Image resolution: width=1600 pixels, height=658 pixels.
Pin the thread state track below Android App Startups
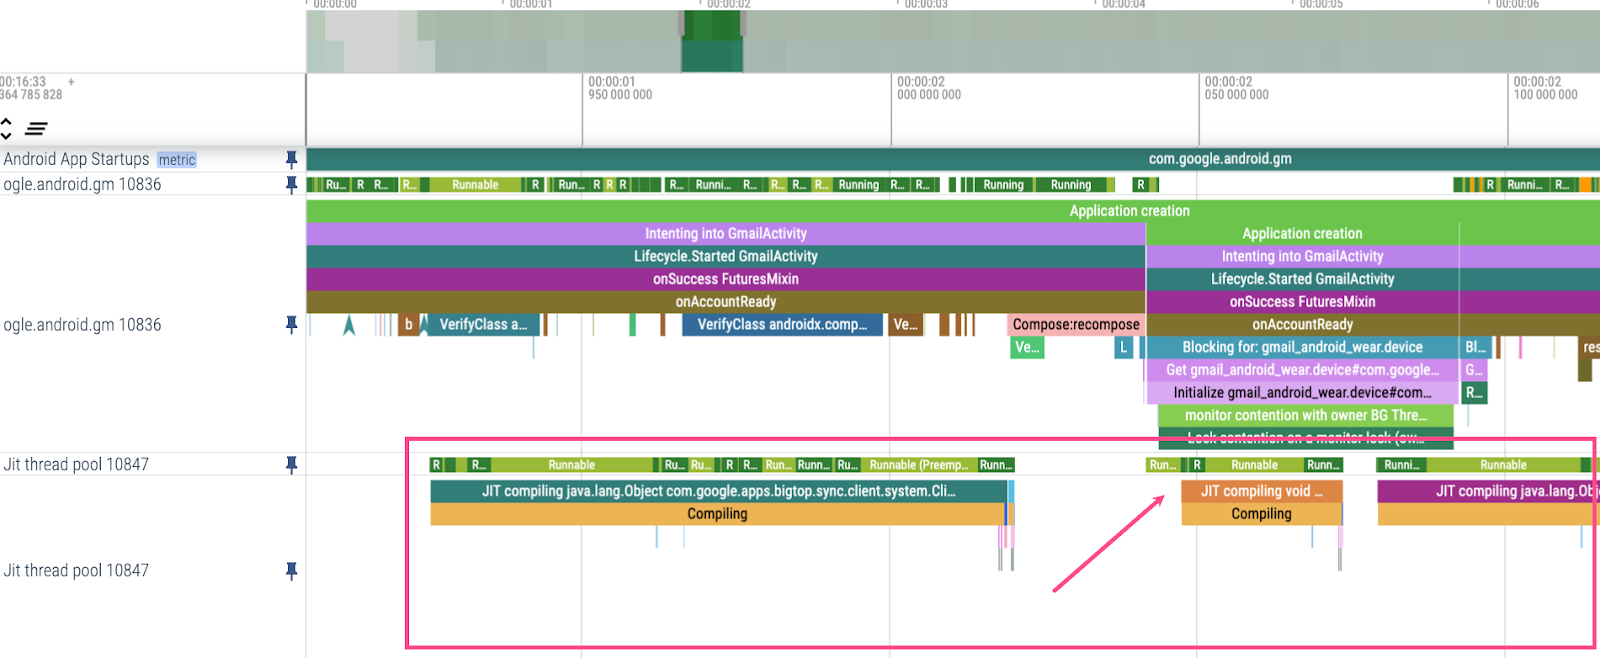pyautogui.click(x=291, y=184)
